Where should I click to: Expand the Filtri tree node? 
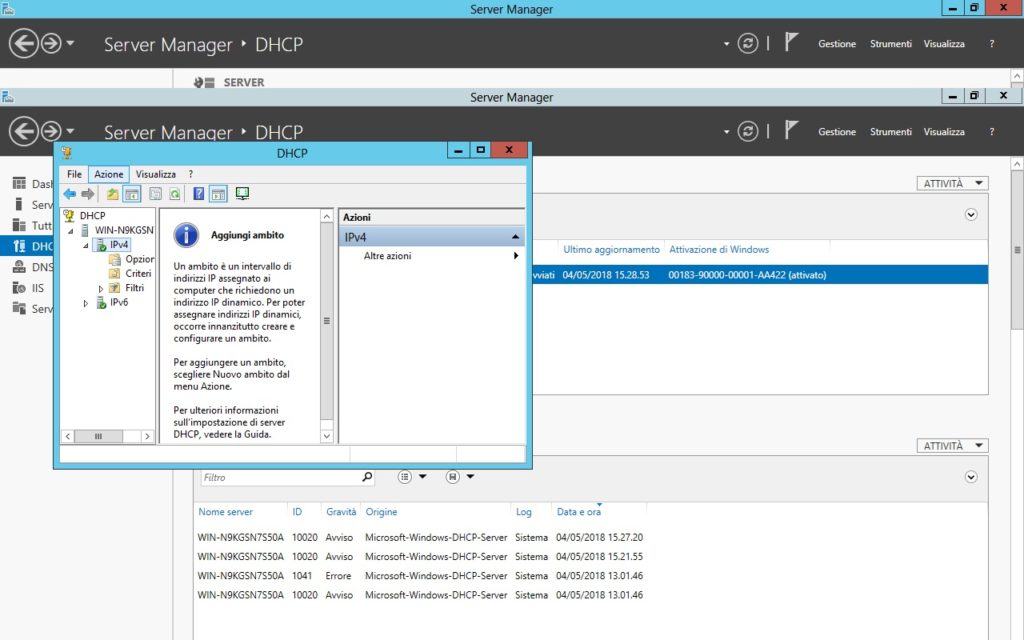point(101,288)
